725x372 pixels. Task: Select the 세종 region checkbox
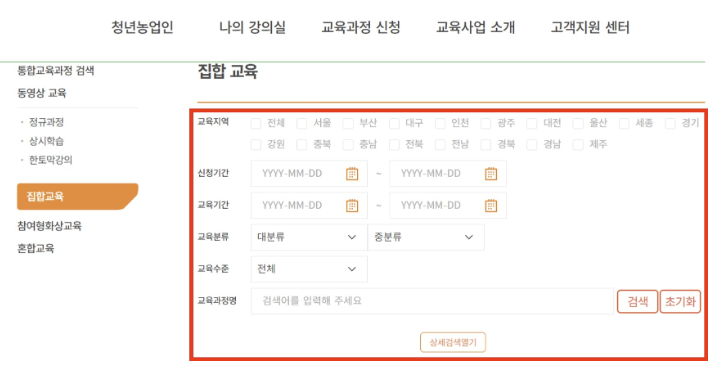tap(624, 123)
